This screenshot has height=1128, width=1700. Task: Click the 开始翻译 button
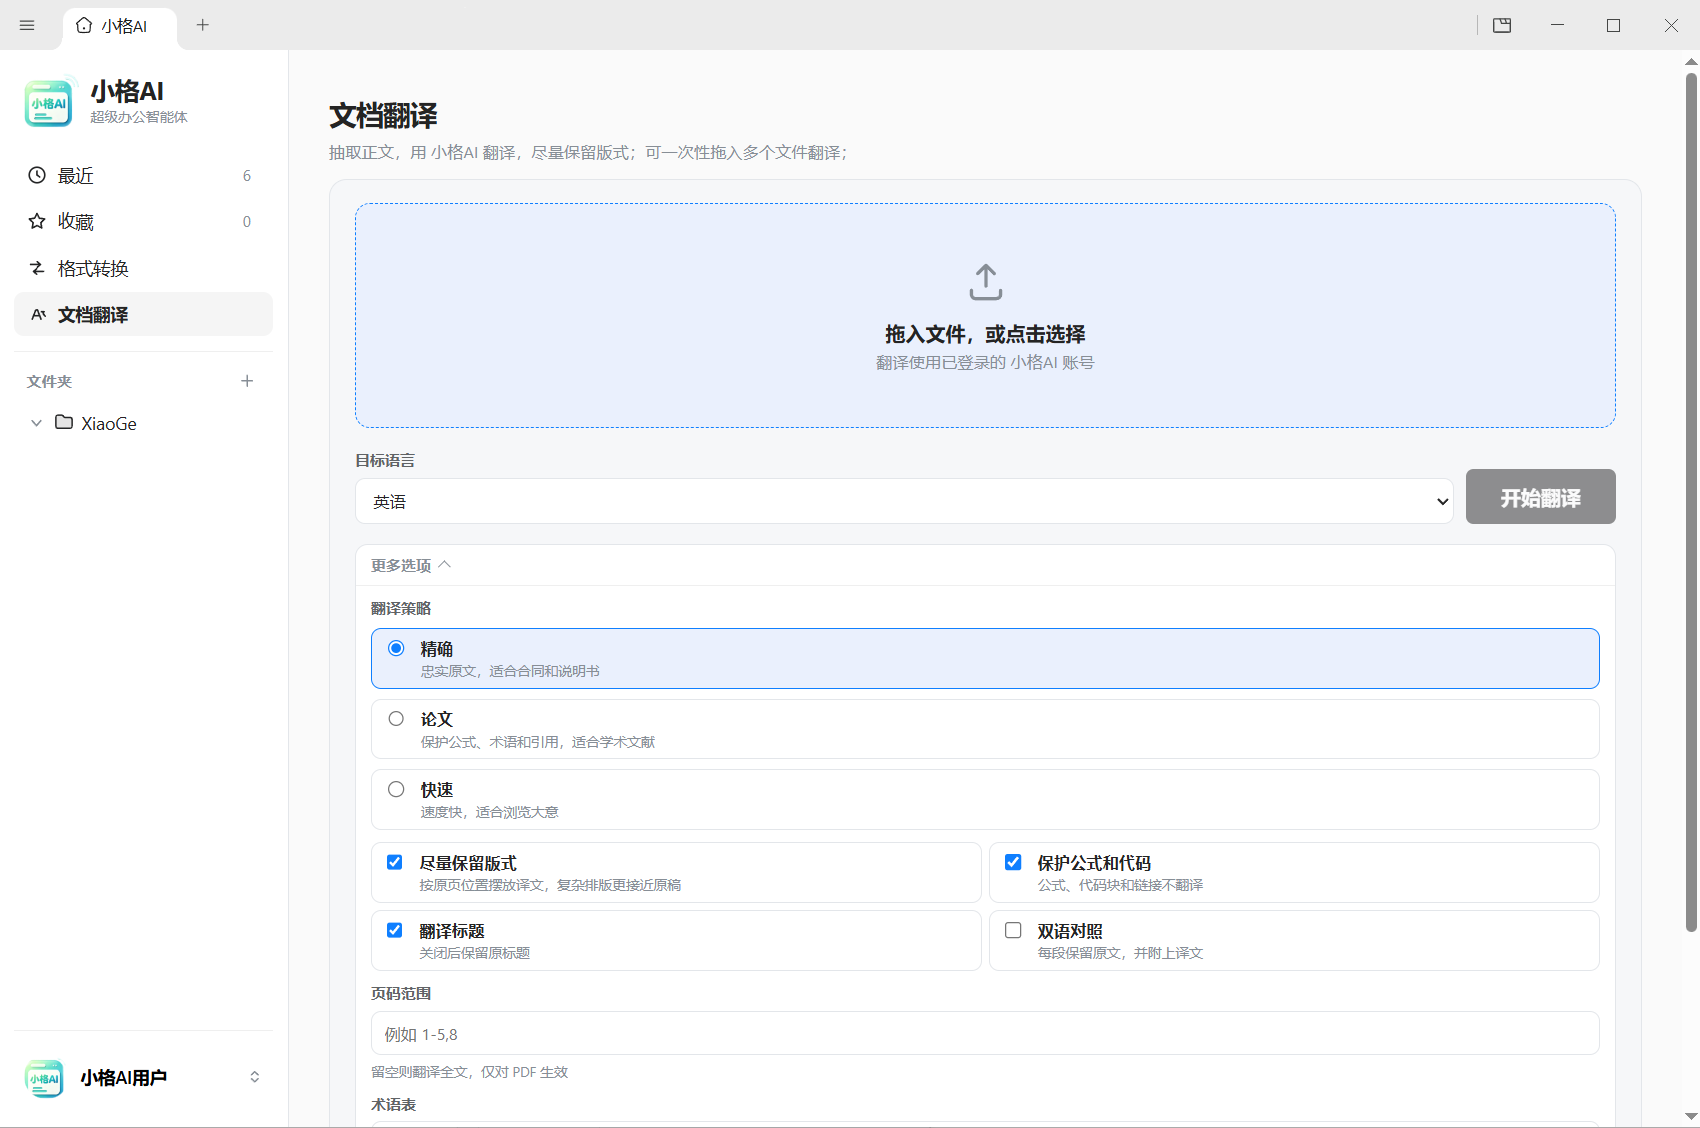pyautogui.click(x=1540, y=497)
